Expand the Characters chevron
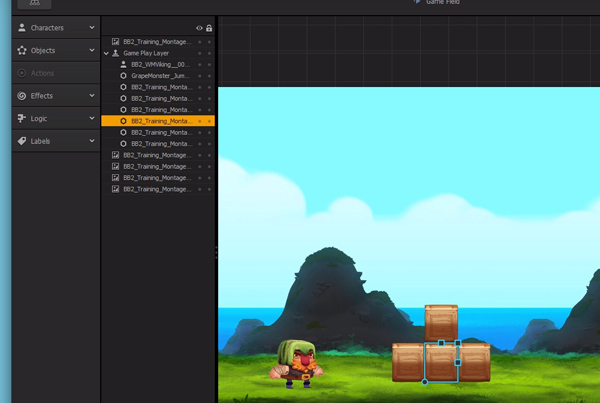 click(92, 28)
